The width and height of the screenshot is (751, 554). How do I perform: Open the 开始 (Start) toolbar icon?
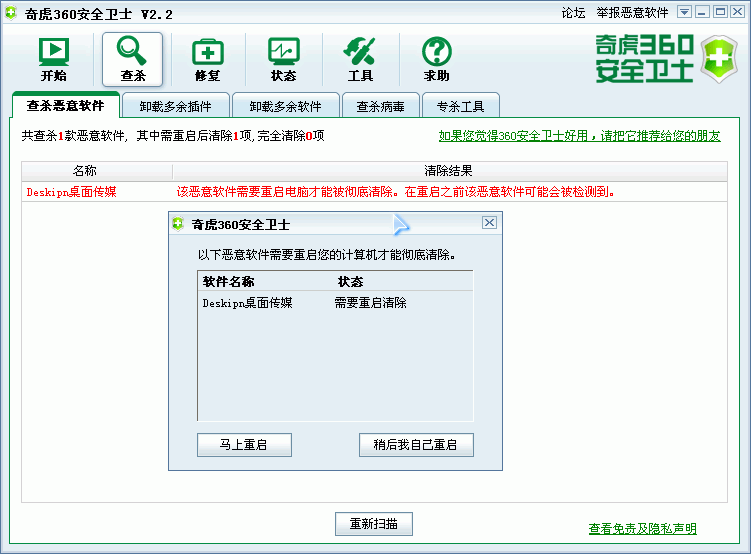click(x=54, y=59)
